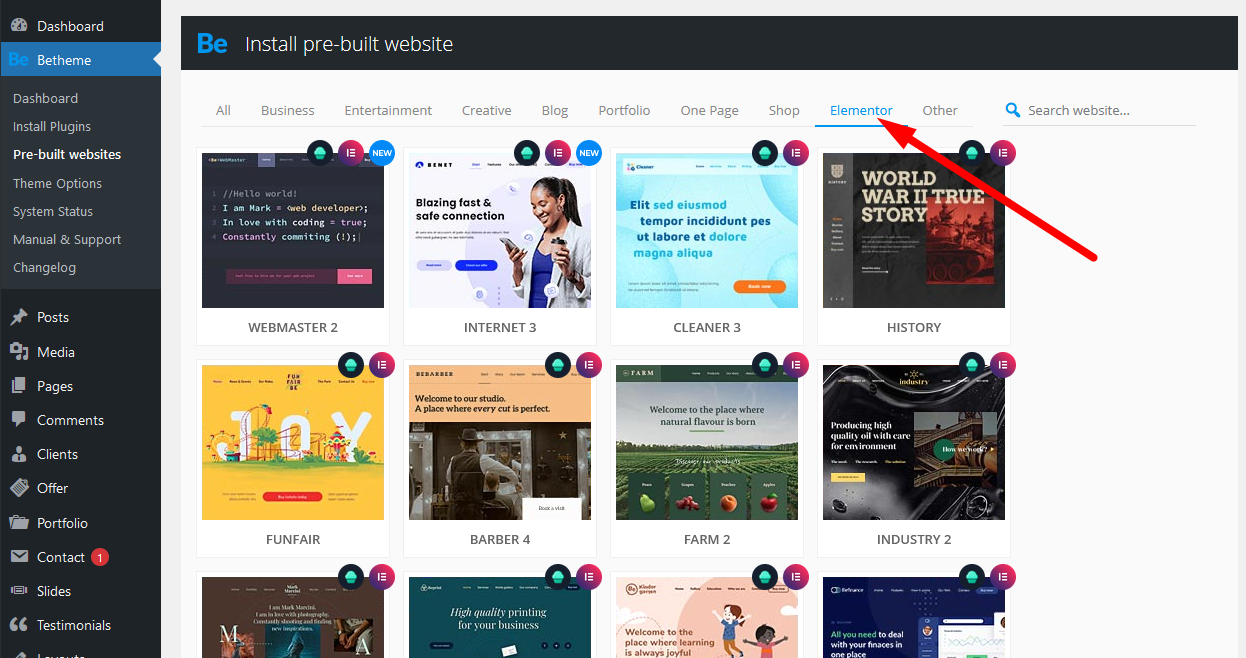This screenshot has height=658, width=1246.
Task: Open the Other category tab
Action: click(940, 111)
